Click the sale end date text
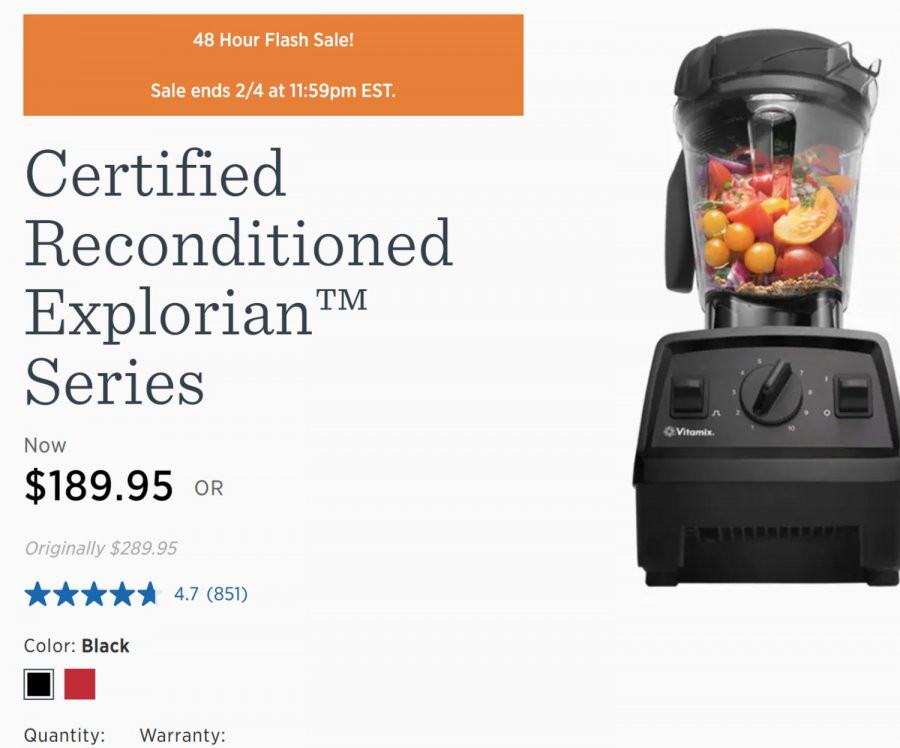The image size is (900, 748). click(273, 91)
